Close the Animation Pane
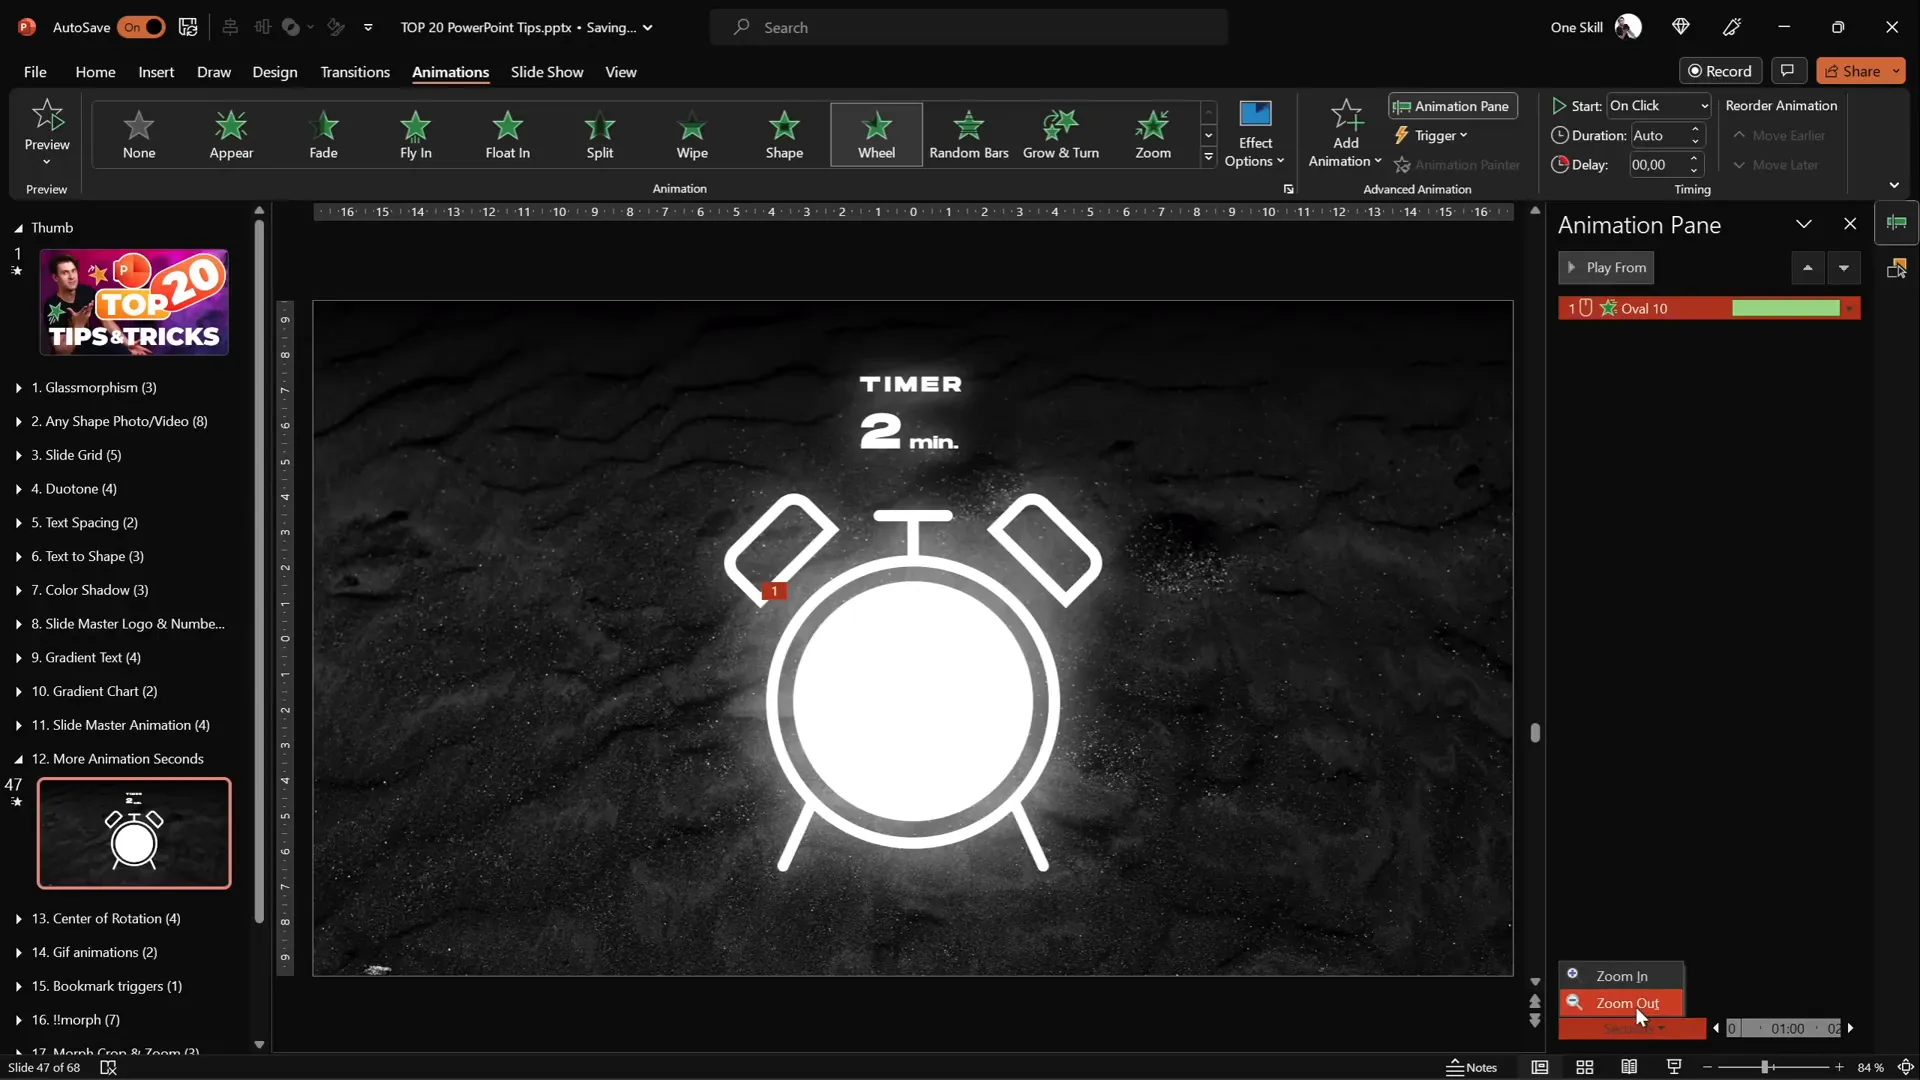The width and height of the screenshot is (1920, 1080). (x=1850, y=225)
